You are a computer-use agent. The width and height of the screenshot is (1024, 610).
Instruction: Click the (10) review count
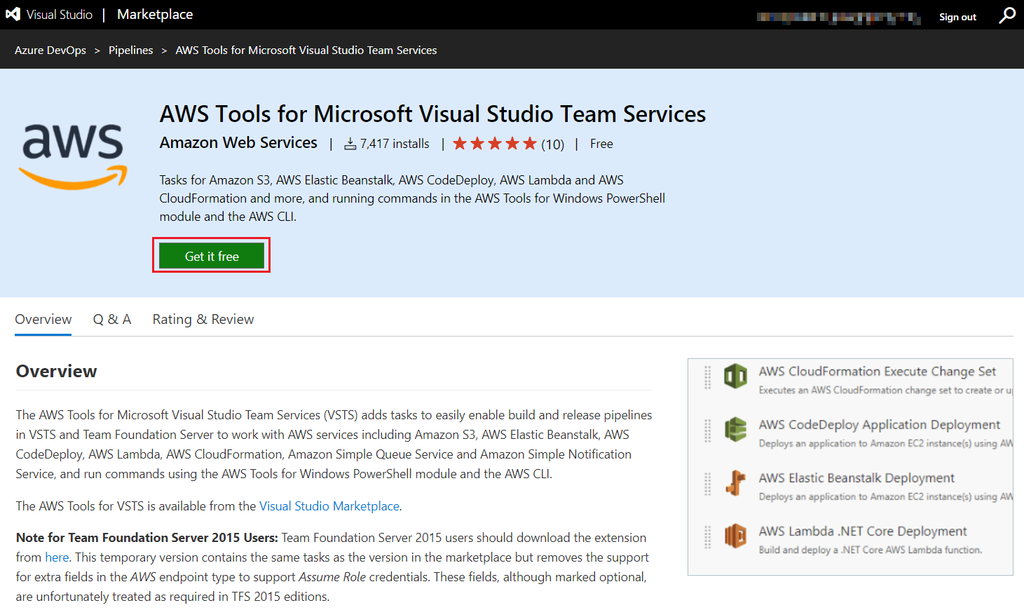[552, 144]
